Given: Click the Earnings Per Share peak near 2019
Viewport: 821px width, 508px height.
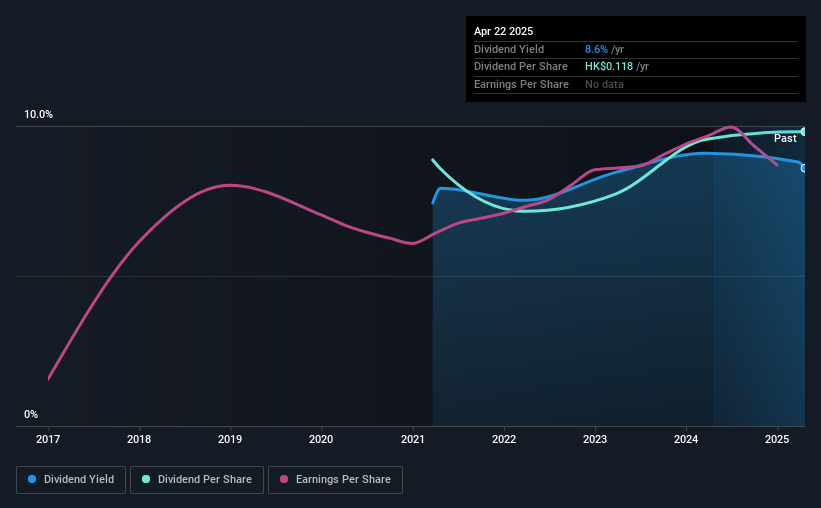Looking at the screenshot, I should pos(230,185).
